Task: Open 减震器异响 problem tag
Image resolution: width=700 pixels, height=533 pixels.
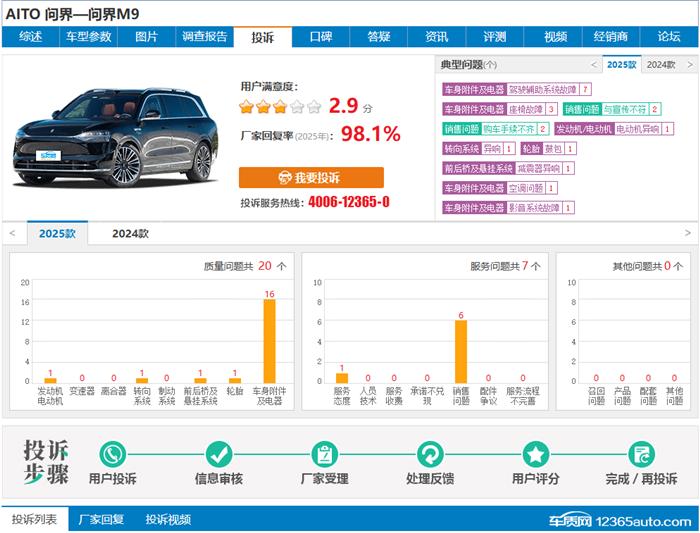Action: pyautogui.click(x=508, y=168)
